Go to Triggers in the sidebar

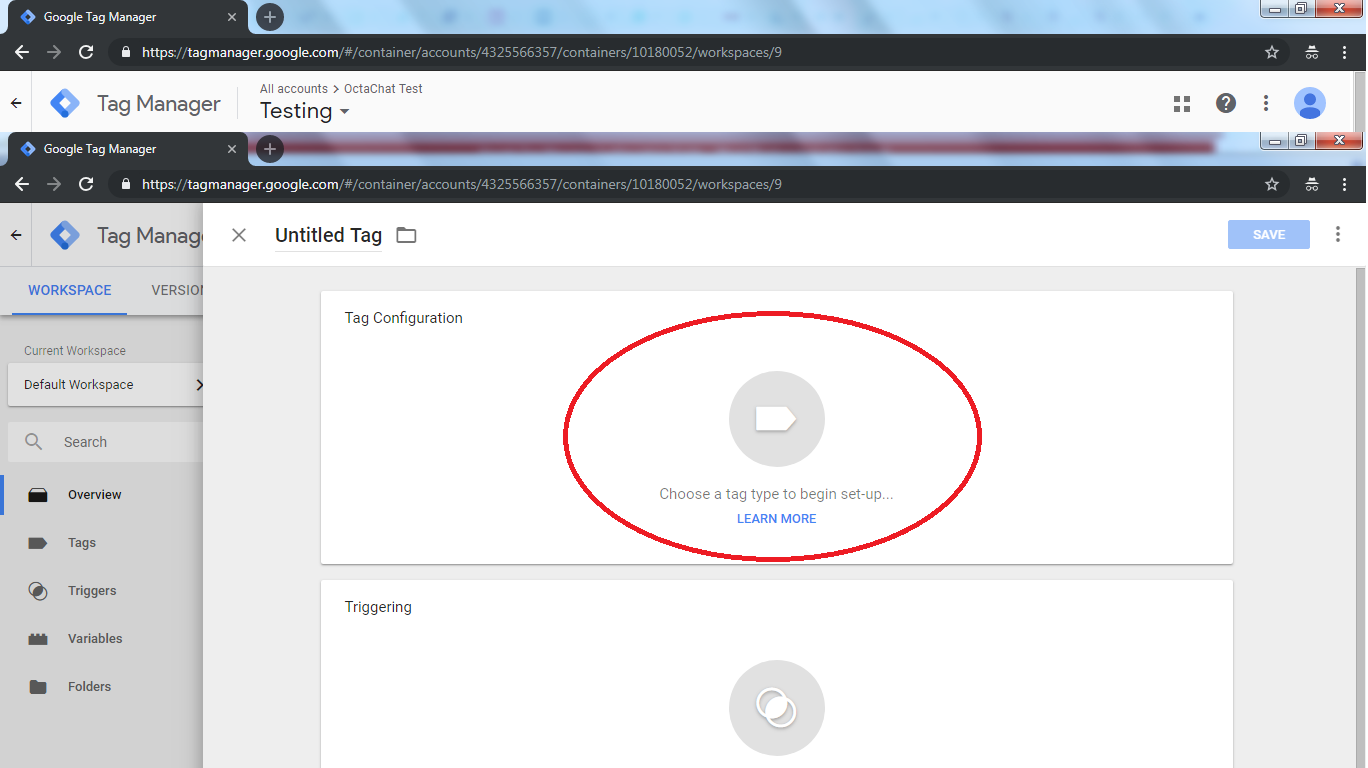[92, 591]
